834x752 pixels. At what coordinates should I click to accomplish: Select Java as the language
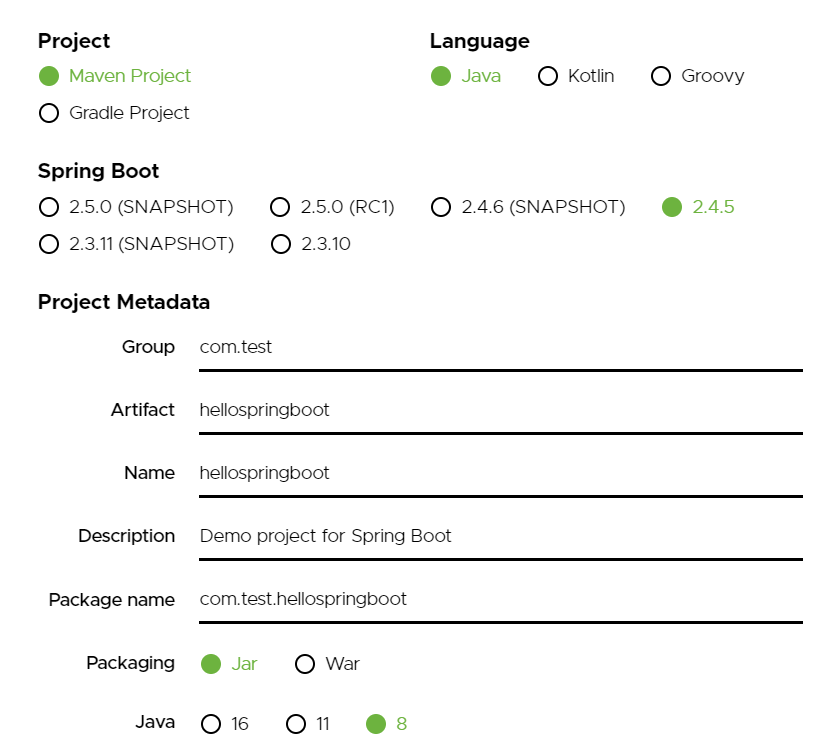pos(441,76)
